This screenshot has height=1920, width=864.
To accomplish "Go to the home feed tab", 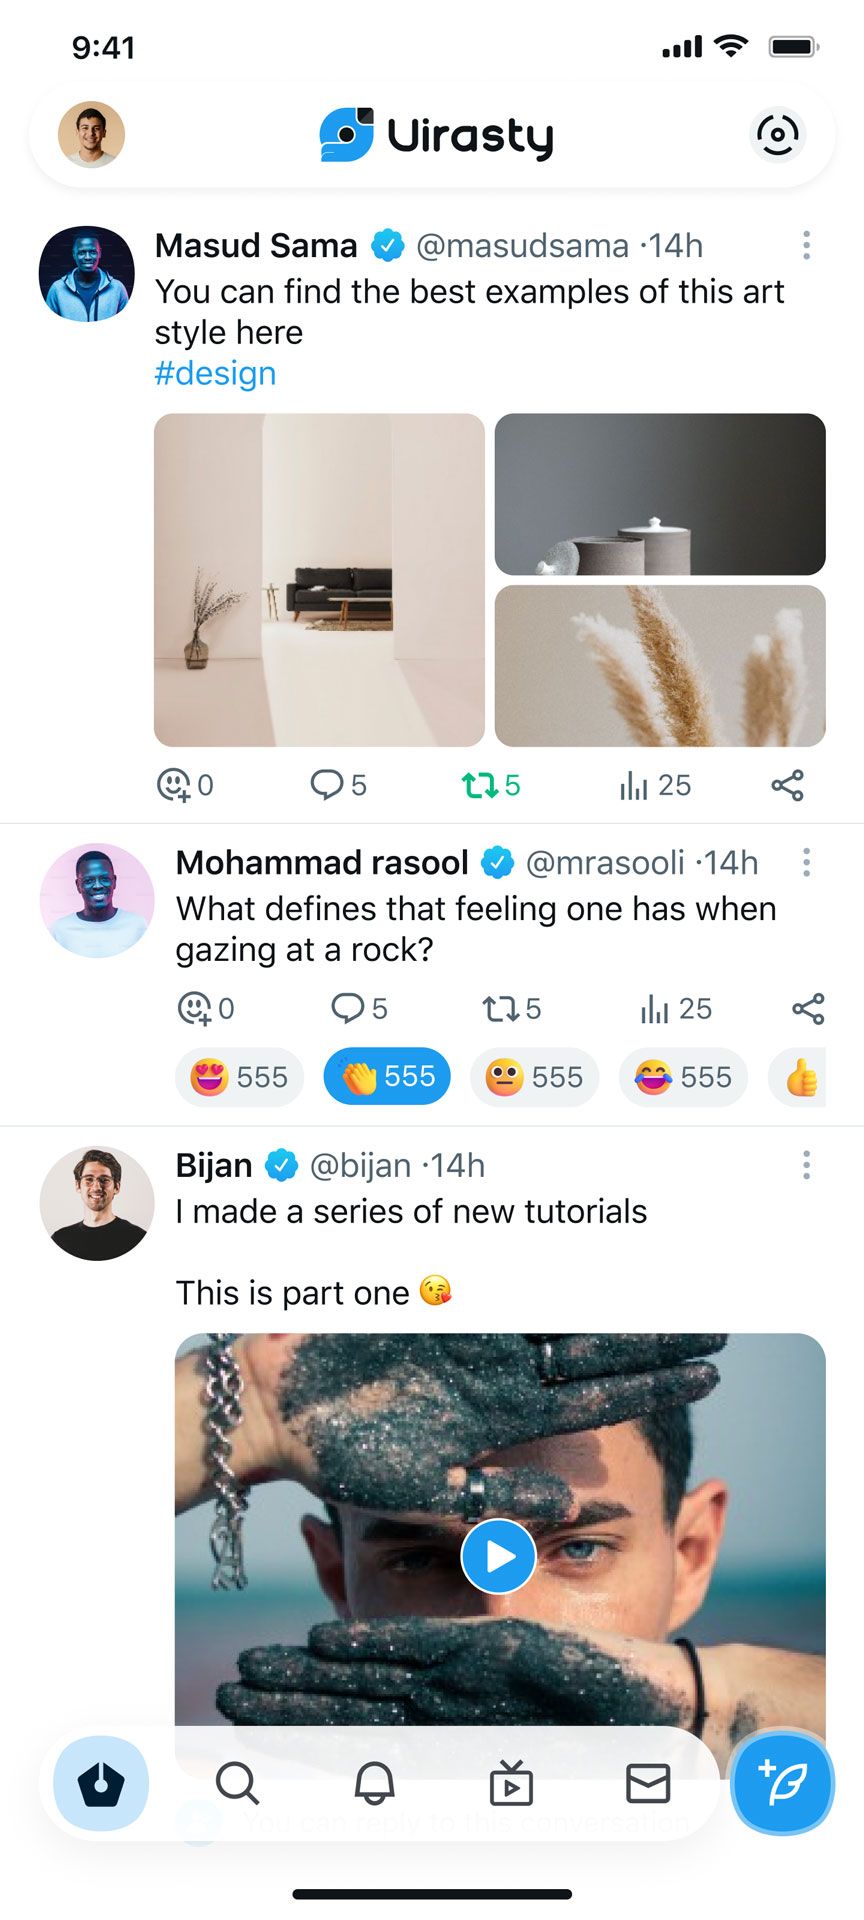I will (x=101, y=1784).
